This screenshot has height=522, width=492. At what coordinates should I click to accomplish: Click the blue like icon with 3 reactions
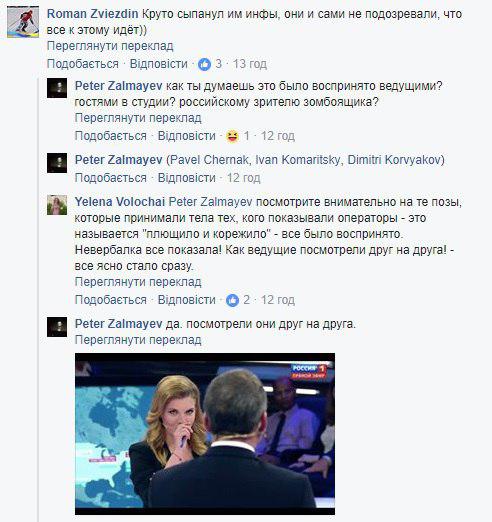tap(204, 64)
